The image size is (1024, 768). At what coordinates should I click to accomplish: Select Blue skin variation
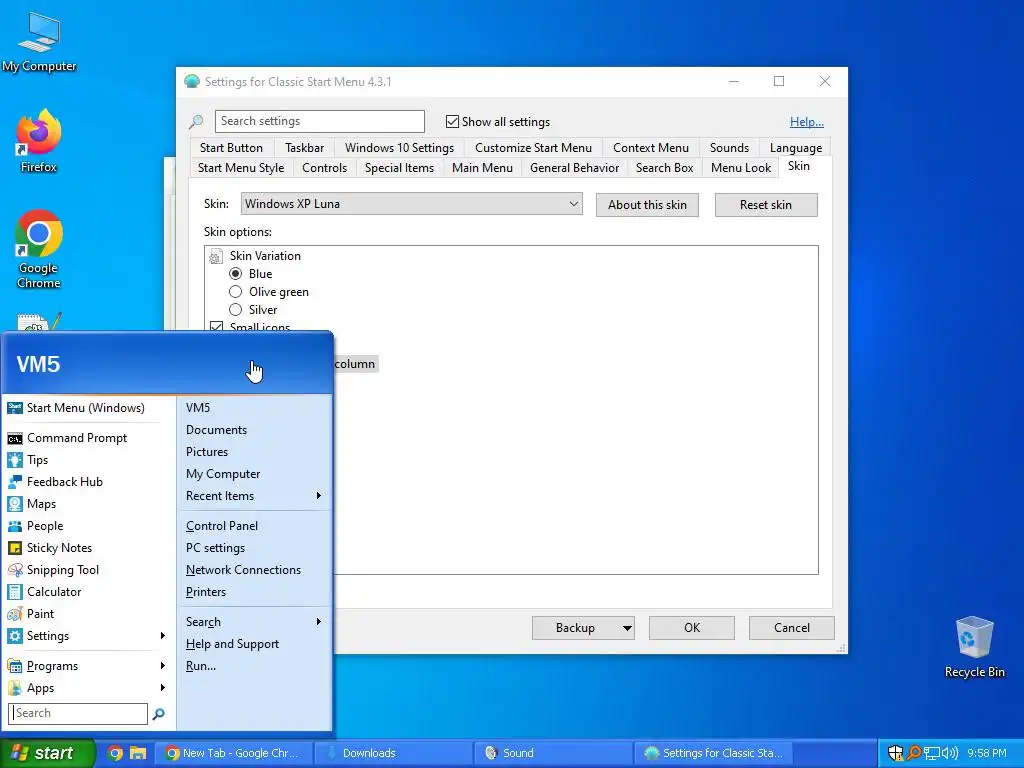236,274
